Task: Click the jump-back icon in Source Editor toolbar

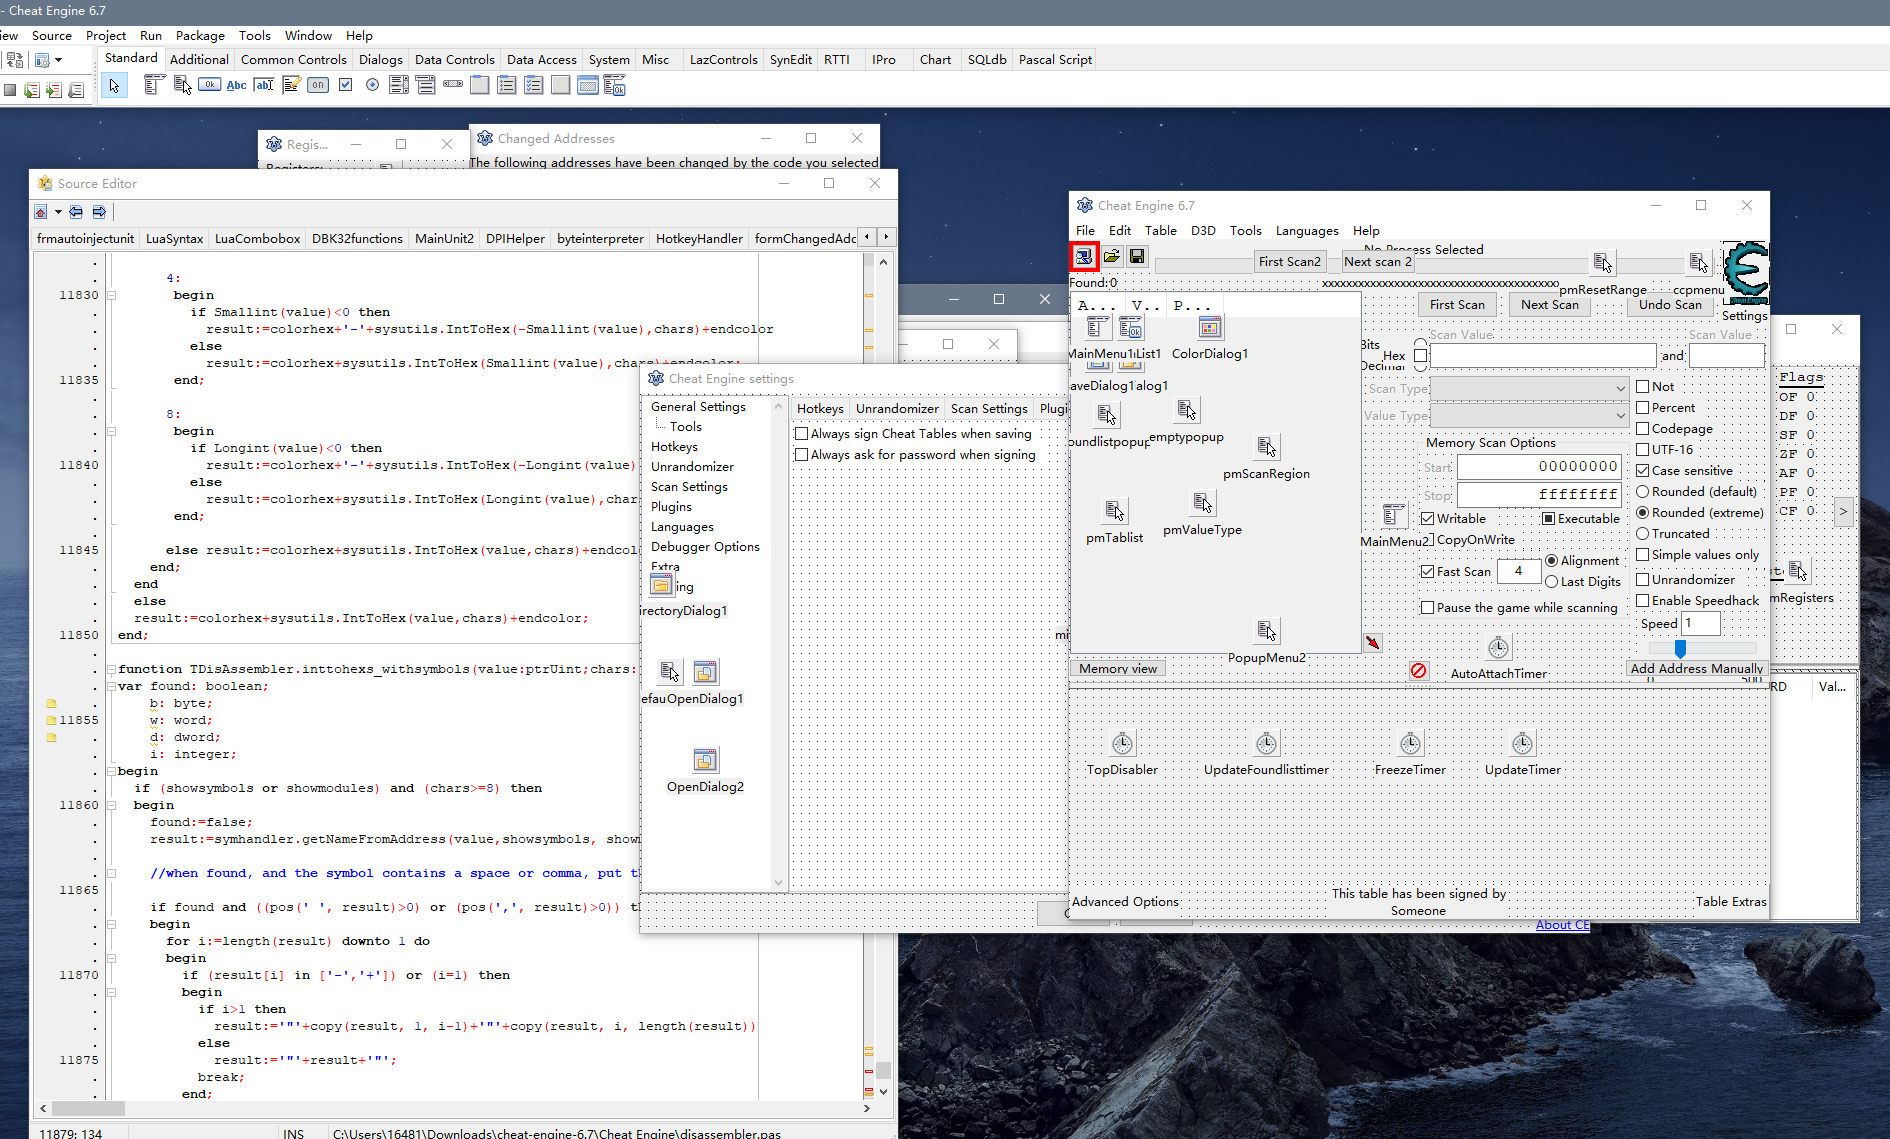Action: point(76,212)
